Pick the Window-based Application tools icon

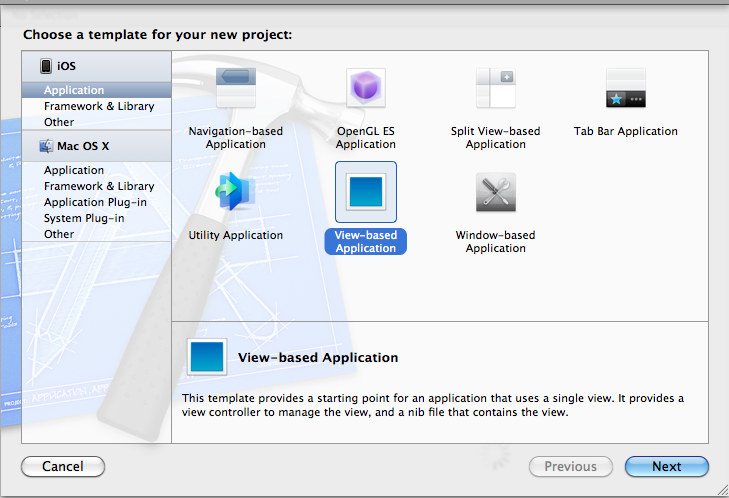click(496, 192)
